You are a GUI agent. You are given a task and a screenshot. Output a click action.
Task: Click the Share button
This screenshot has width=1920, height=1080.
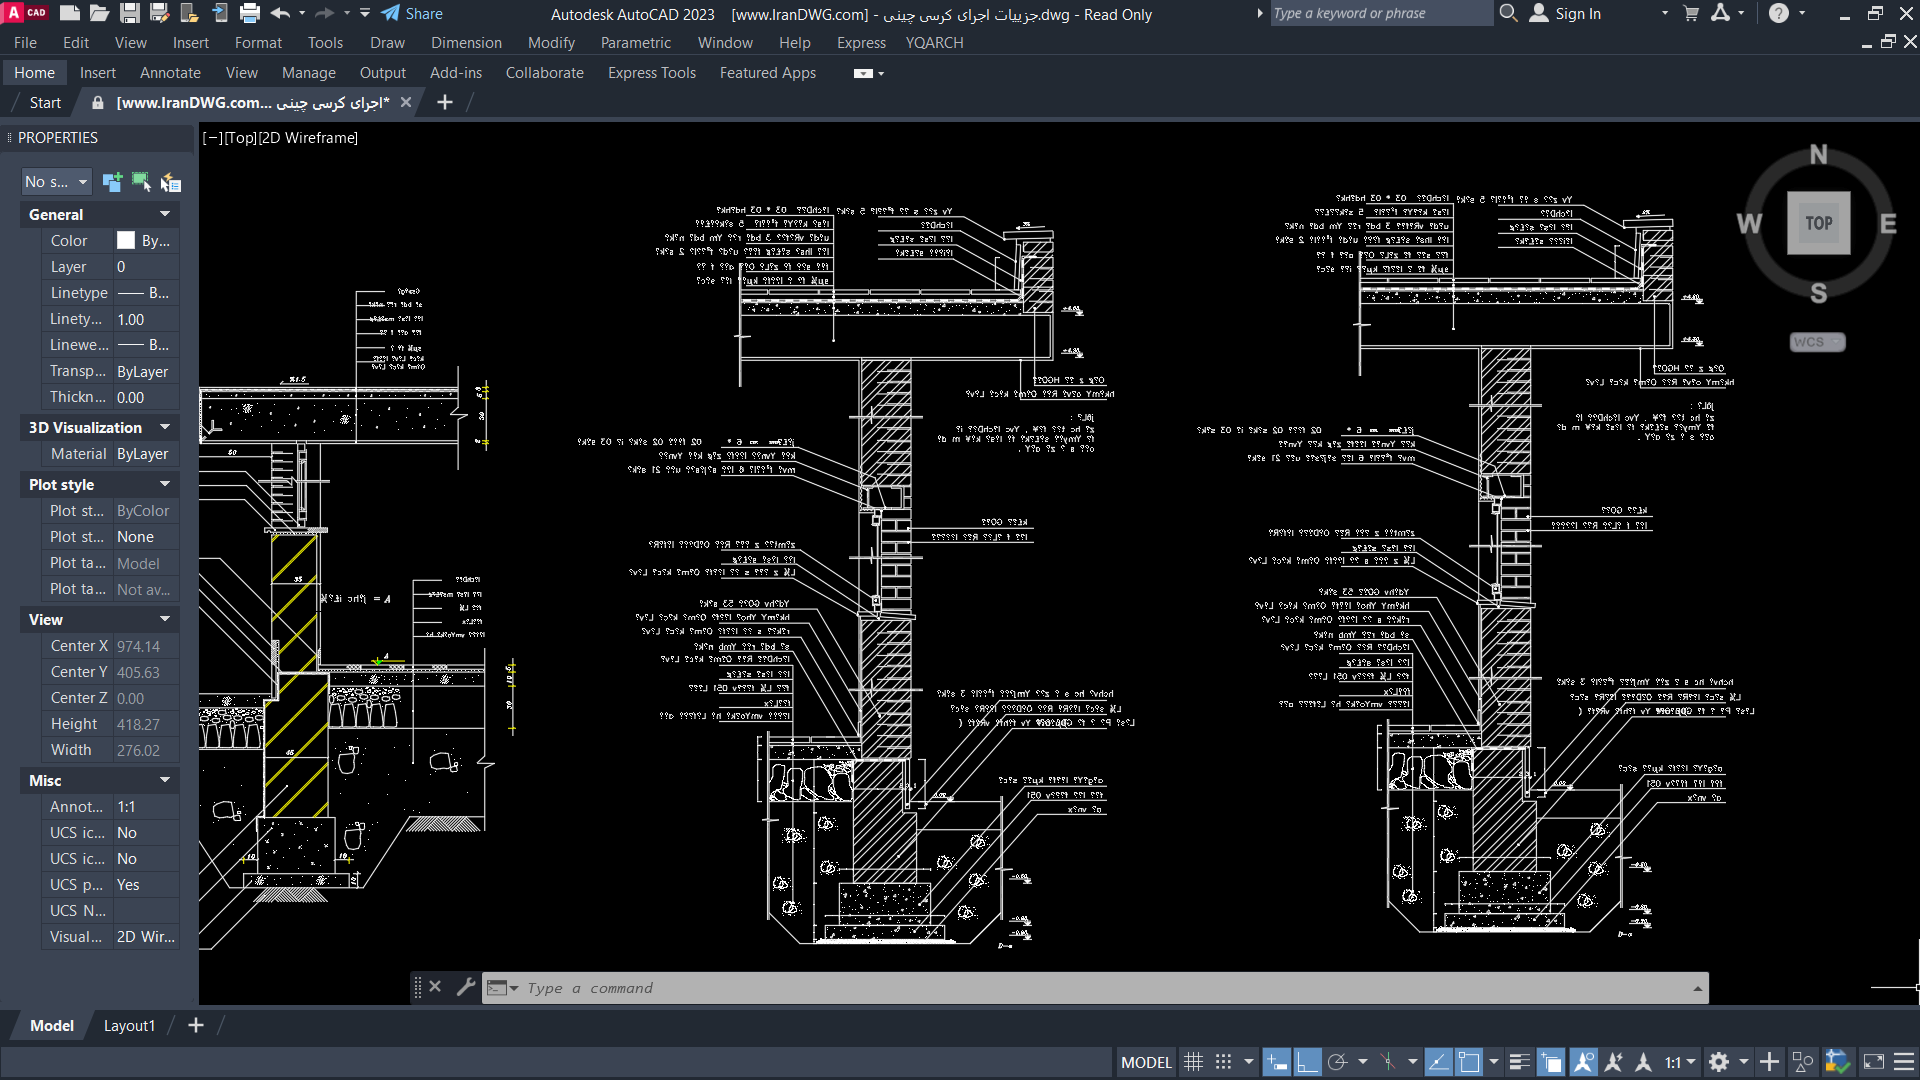(412, 14)
